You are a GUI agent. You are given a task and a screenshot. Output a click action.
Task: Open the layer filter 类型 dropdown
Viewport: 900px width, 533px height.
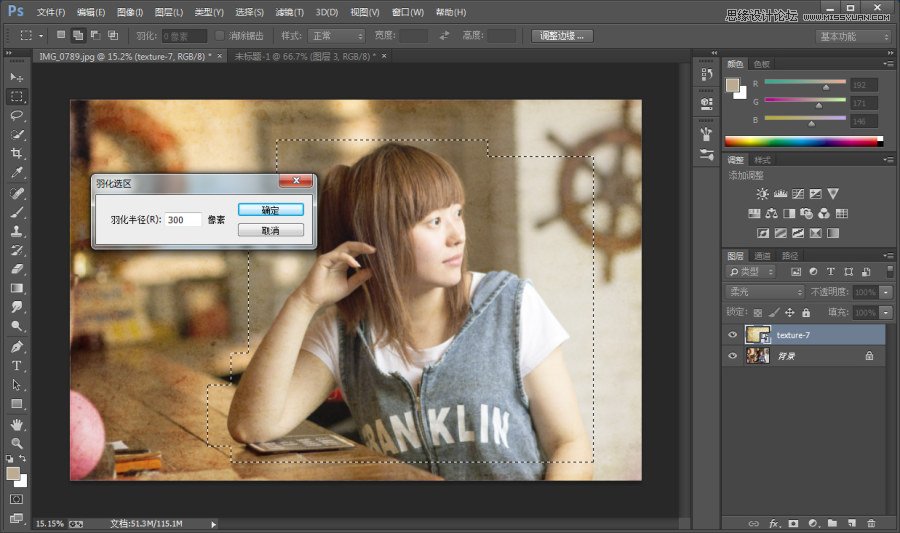(751, 271)
